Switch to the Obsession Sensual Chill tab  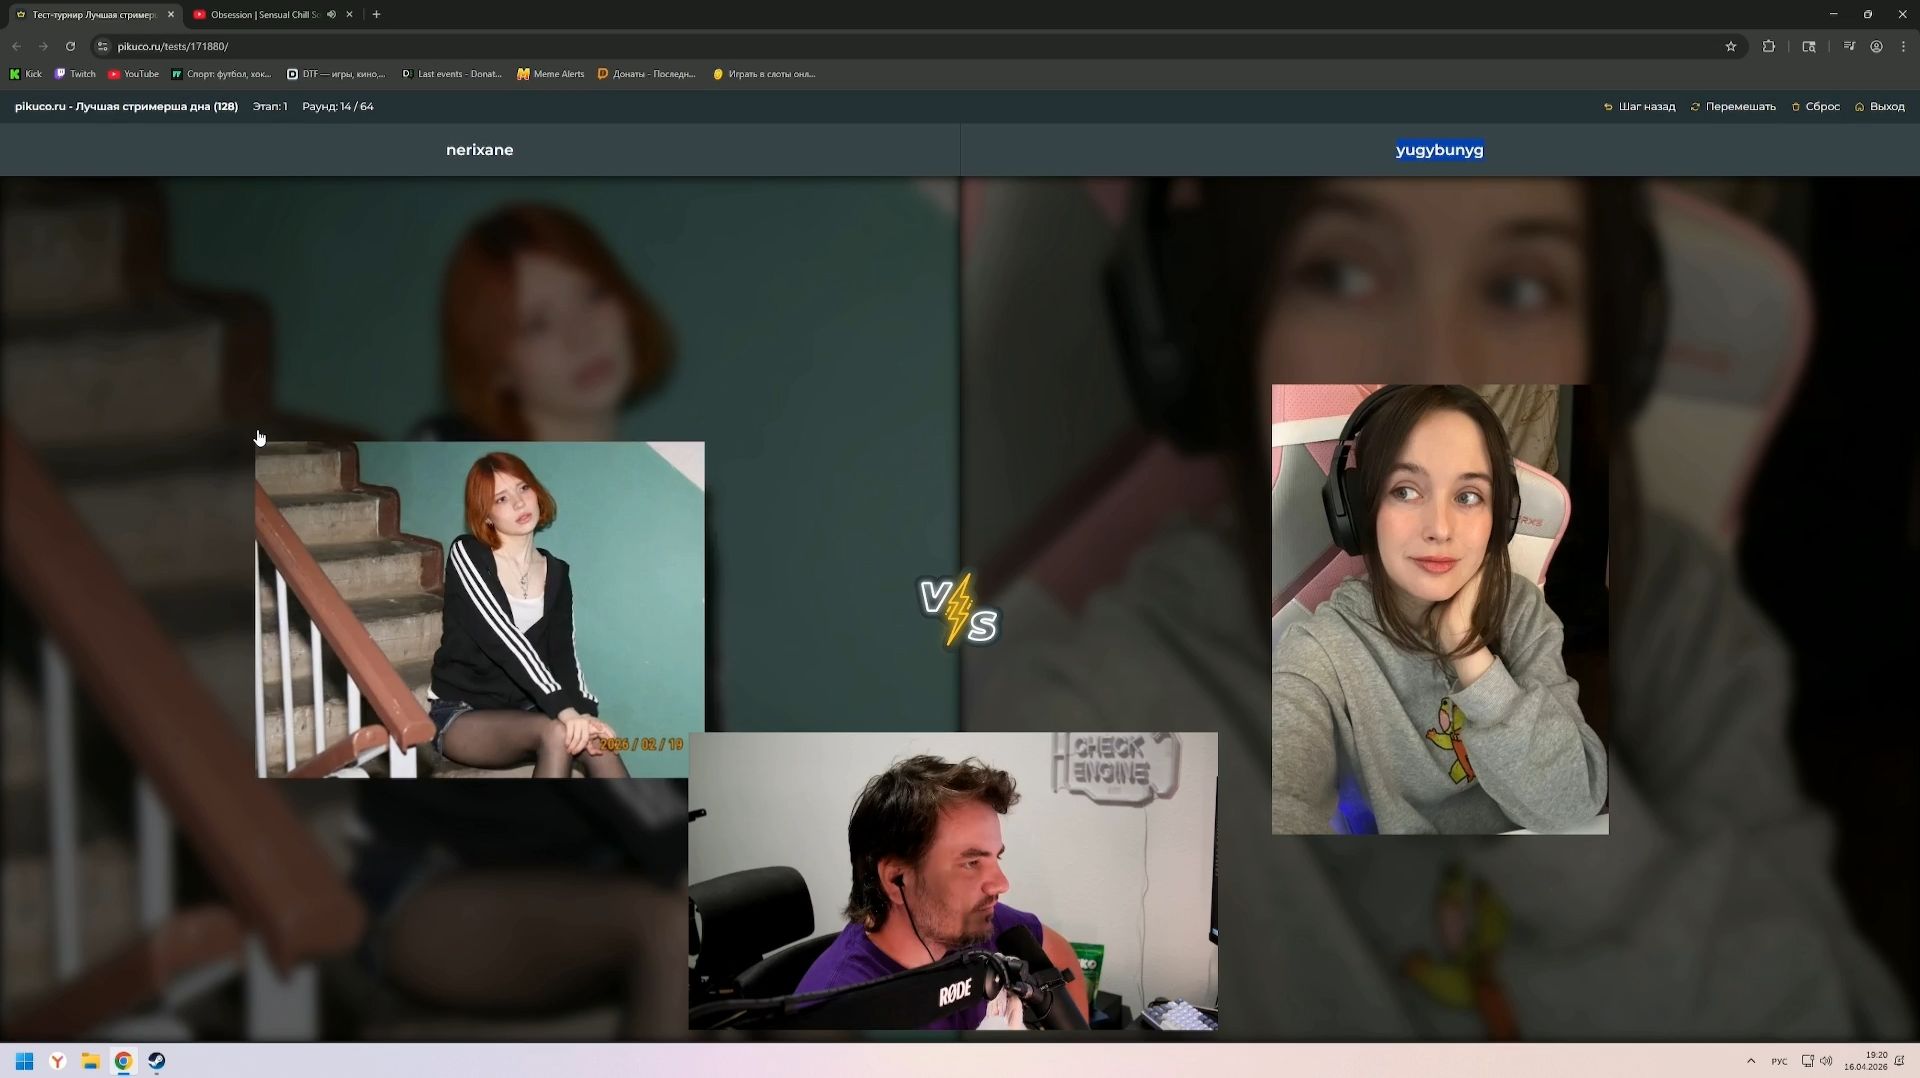265,15
